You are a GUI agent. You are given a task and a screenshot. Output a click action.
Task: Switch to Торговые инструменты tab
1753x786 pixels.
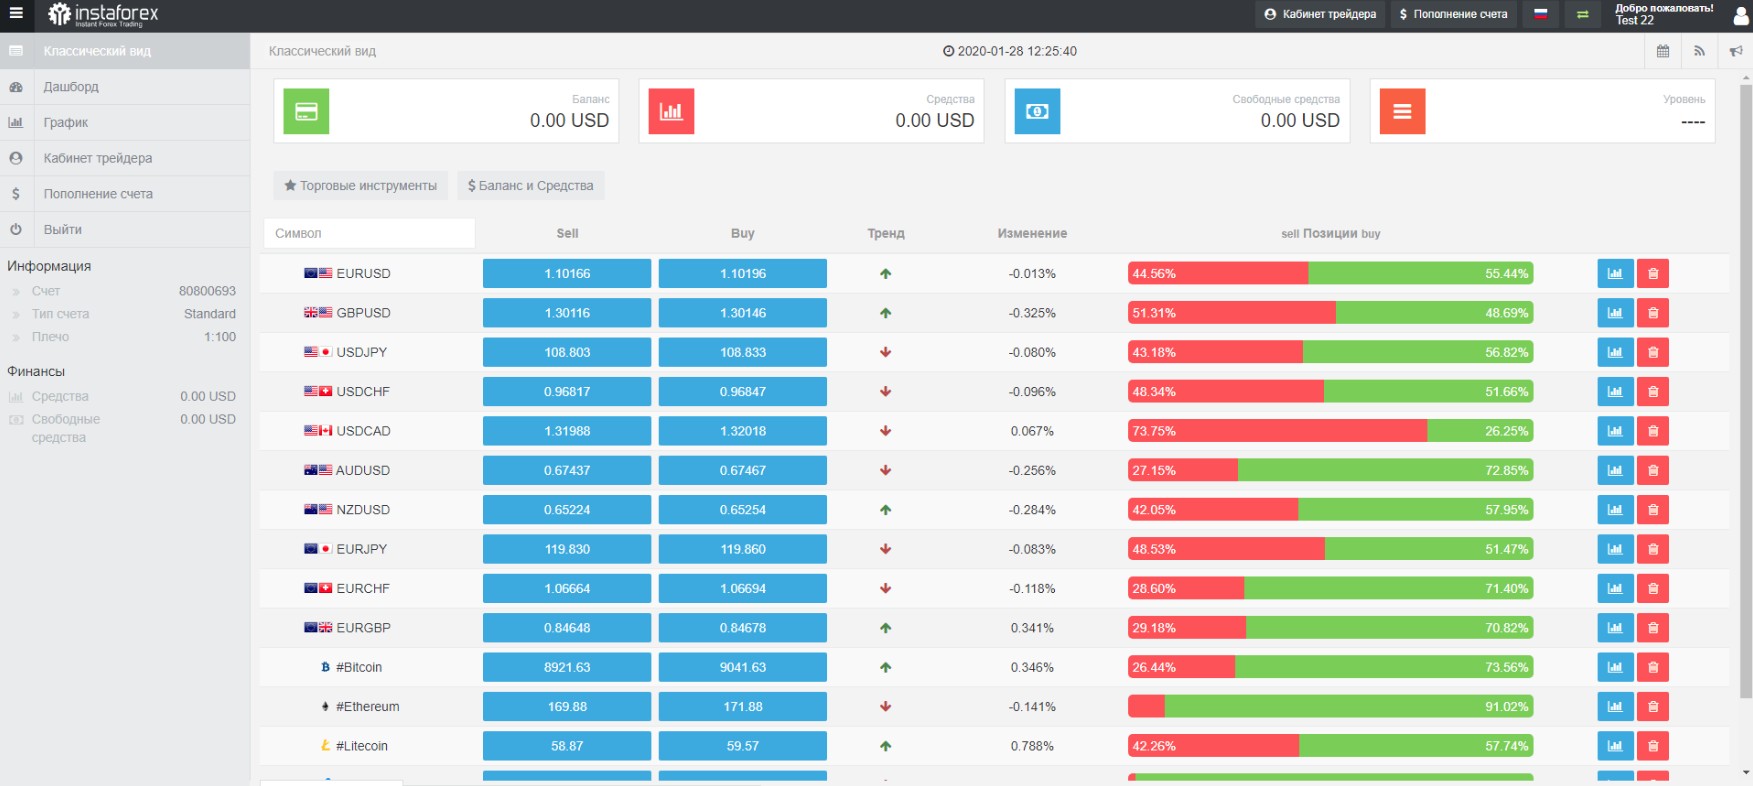pos(361,186)
